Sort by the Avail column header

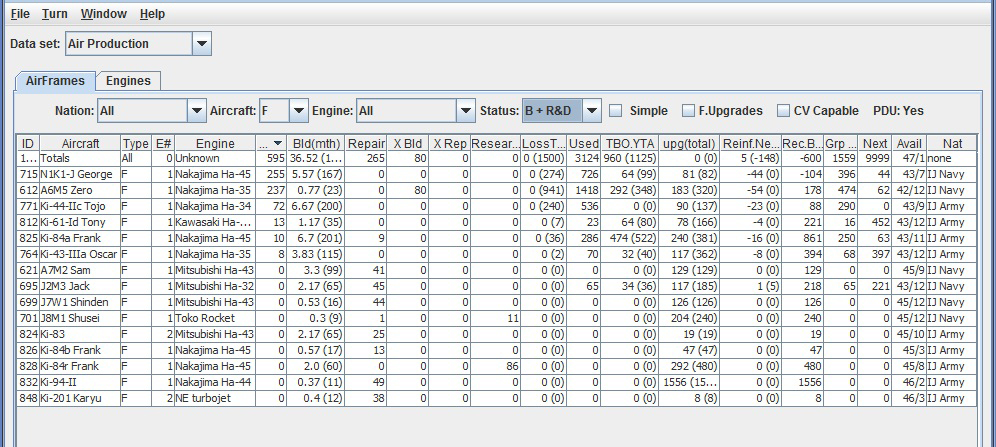(x=909, y=143)
